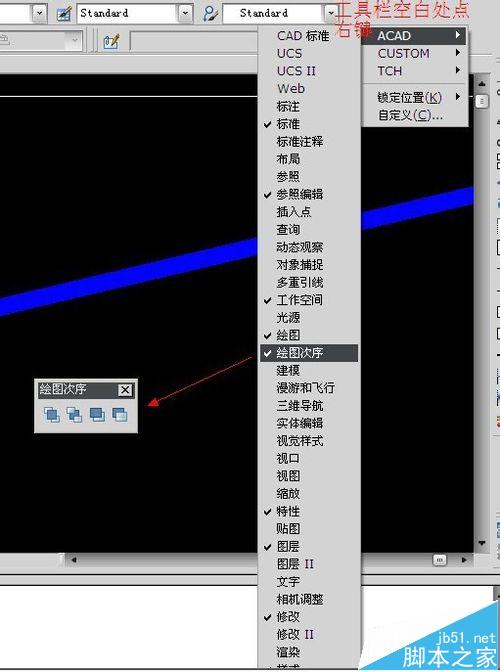Enable the 视图 toolbar
500x672 pixels.
[x=309, y=476]
